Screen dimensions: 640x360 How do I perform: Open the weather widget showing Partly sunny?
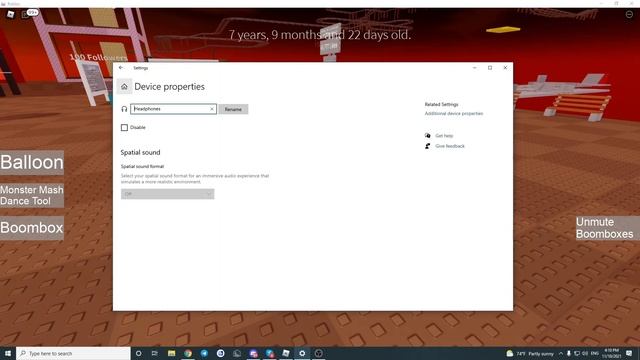pyautogui.click(x=530, y=353)
